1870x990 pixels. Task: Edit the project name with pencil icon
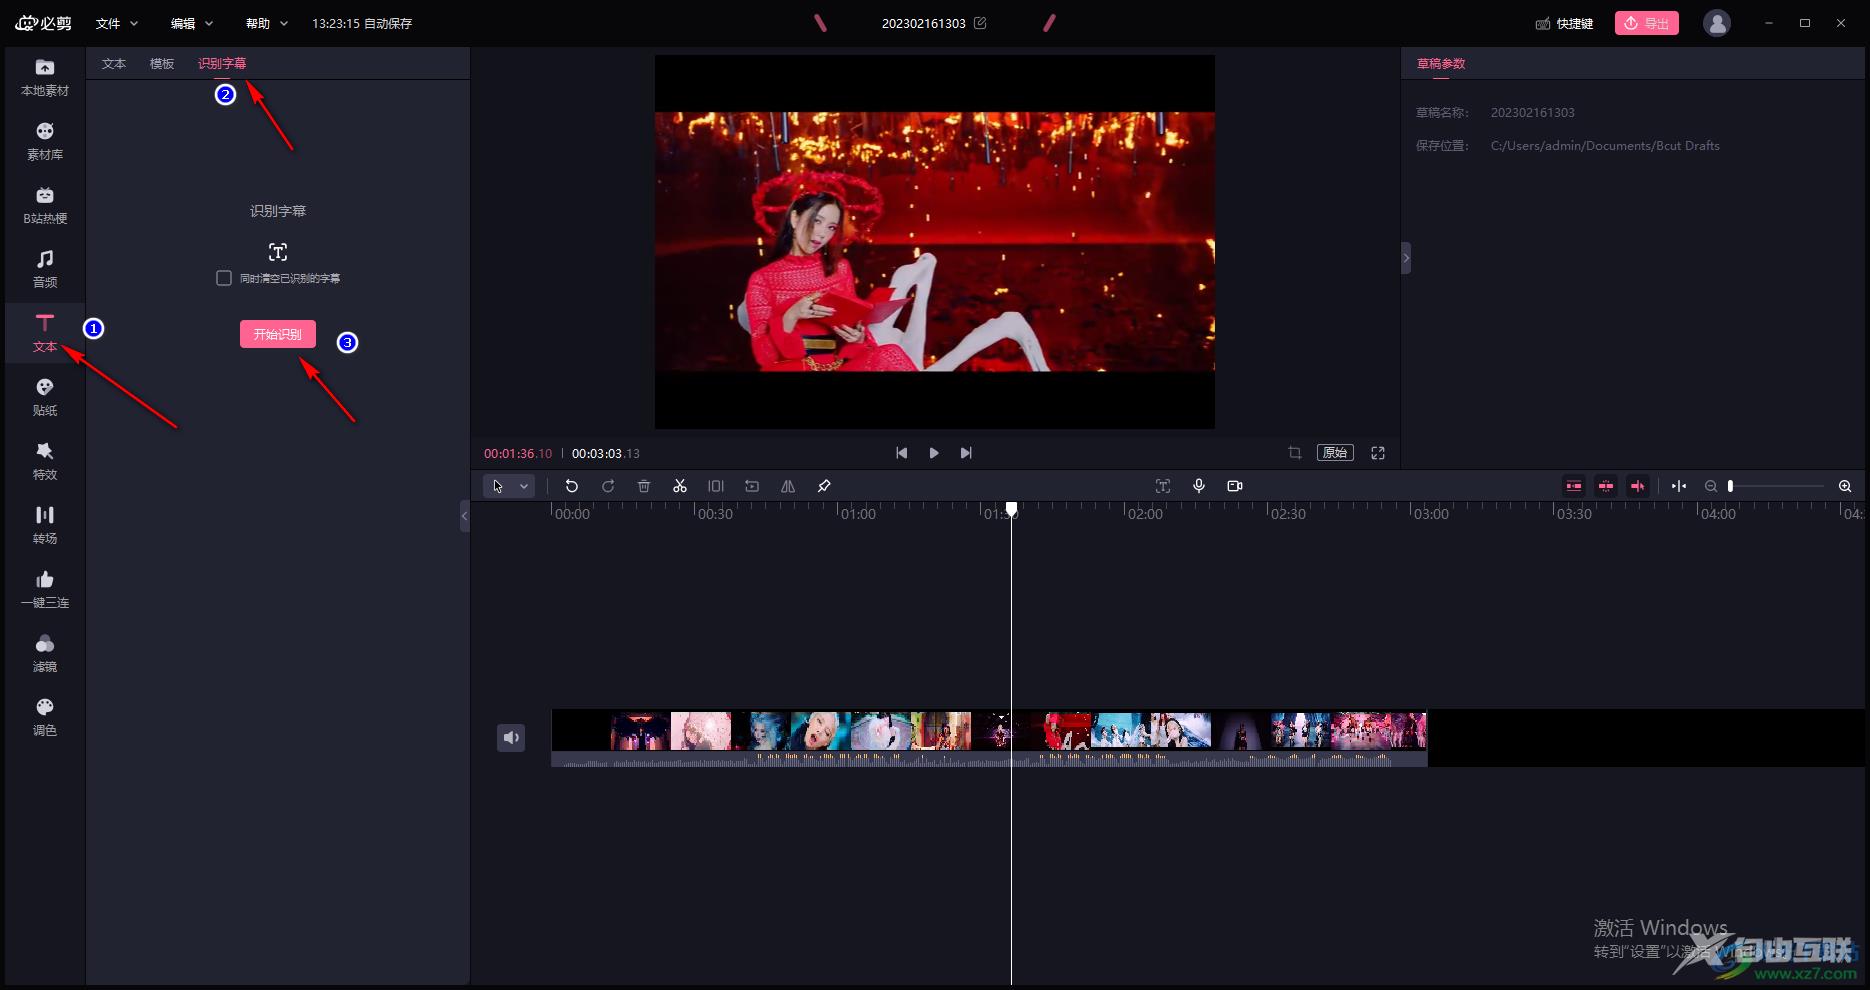click(980, 23)
